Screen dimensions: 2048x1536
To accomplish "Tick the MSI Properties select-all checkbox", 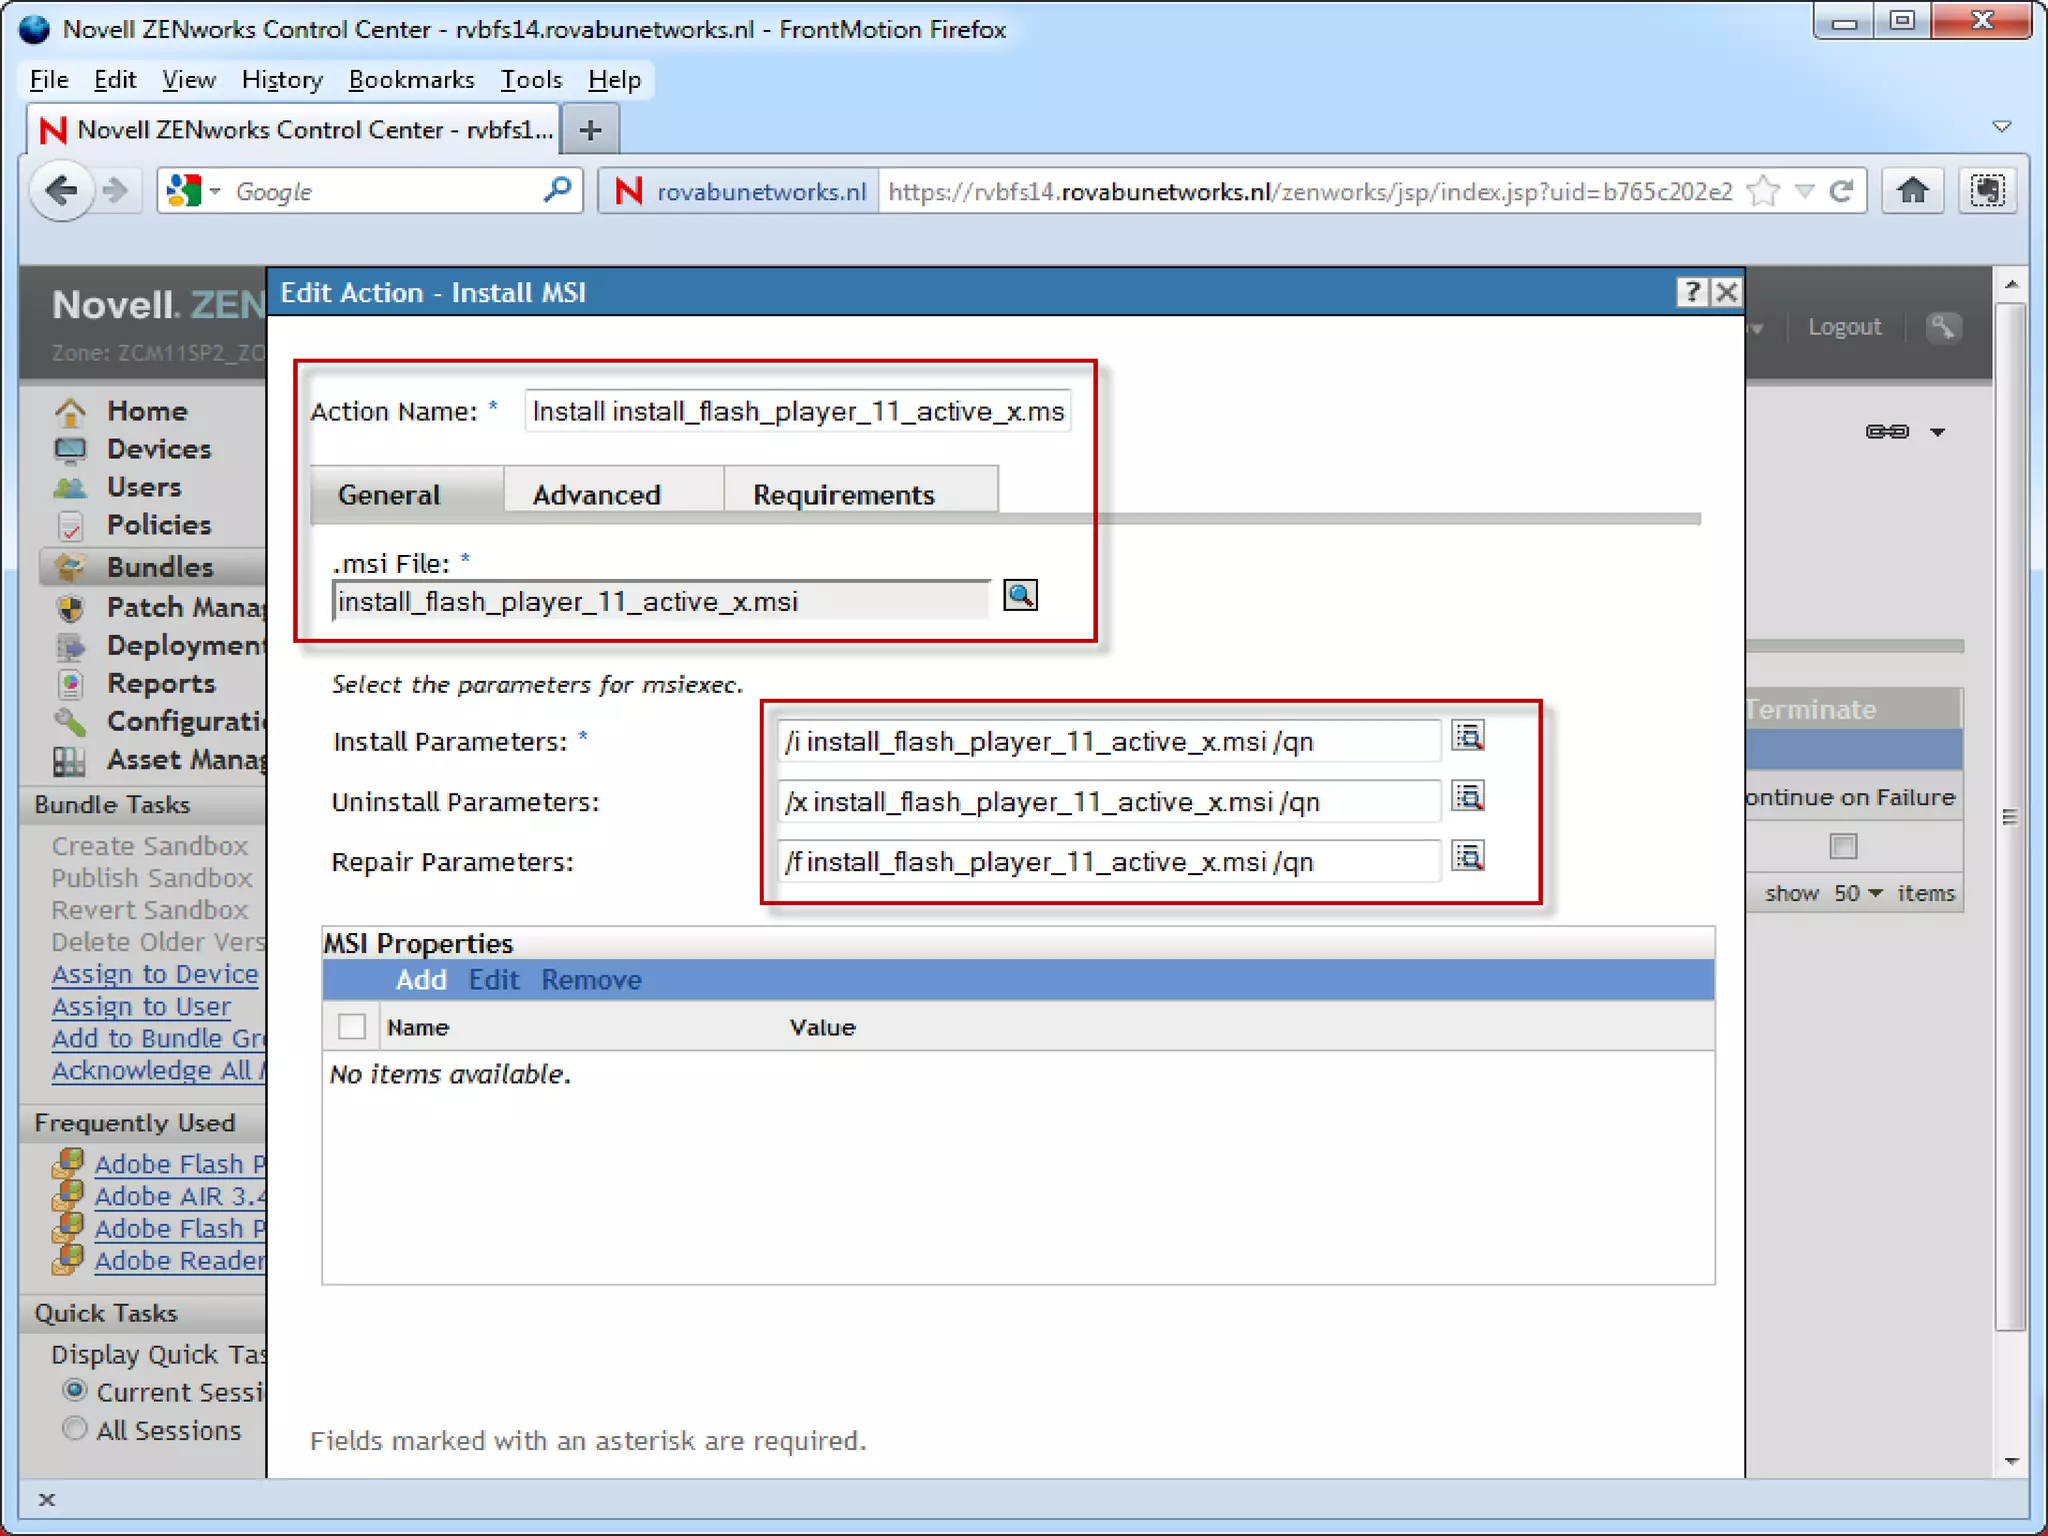I will (351, 1026).
